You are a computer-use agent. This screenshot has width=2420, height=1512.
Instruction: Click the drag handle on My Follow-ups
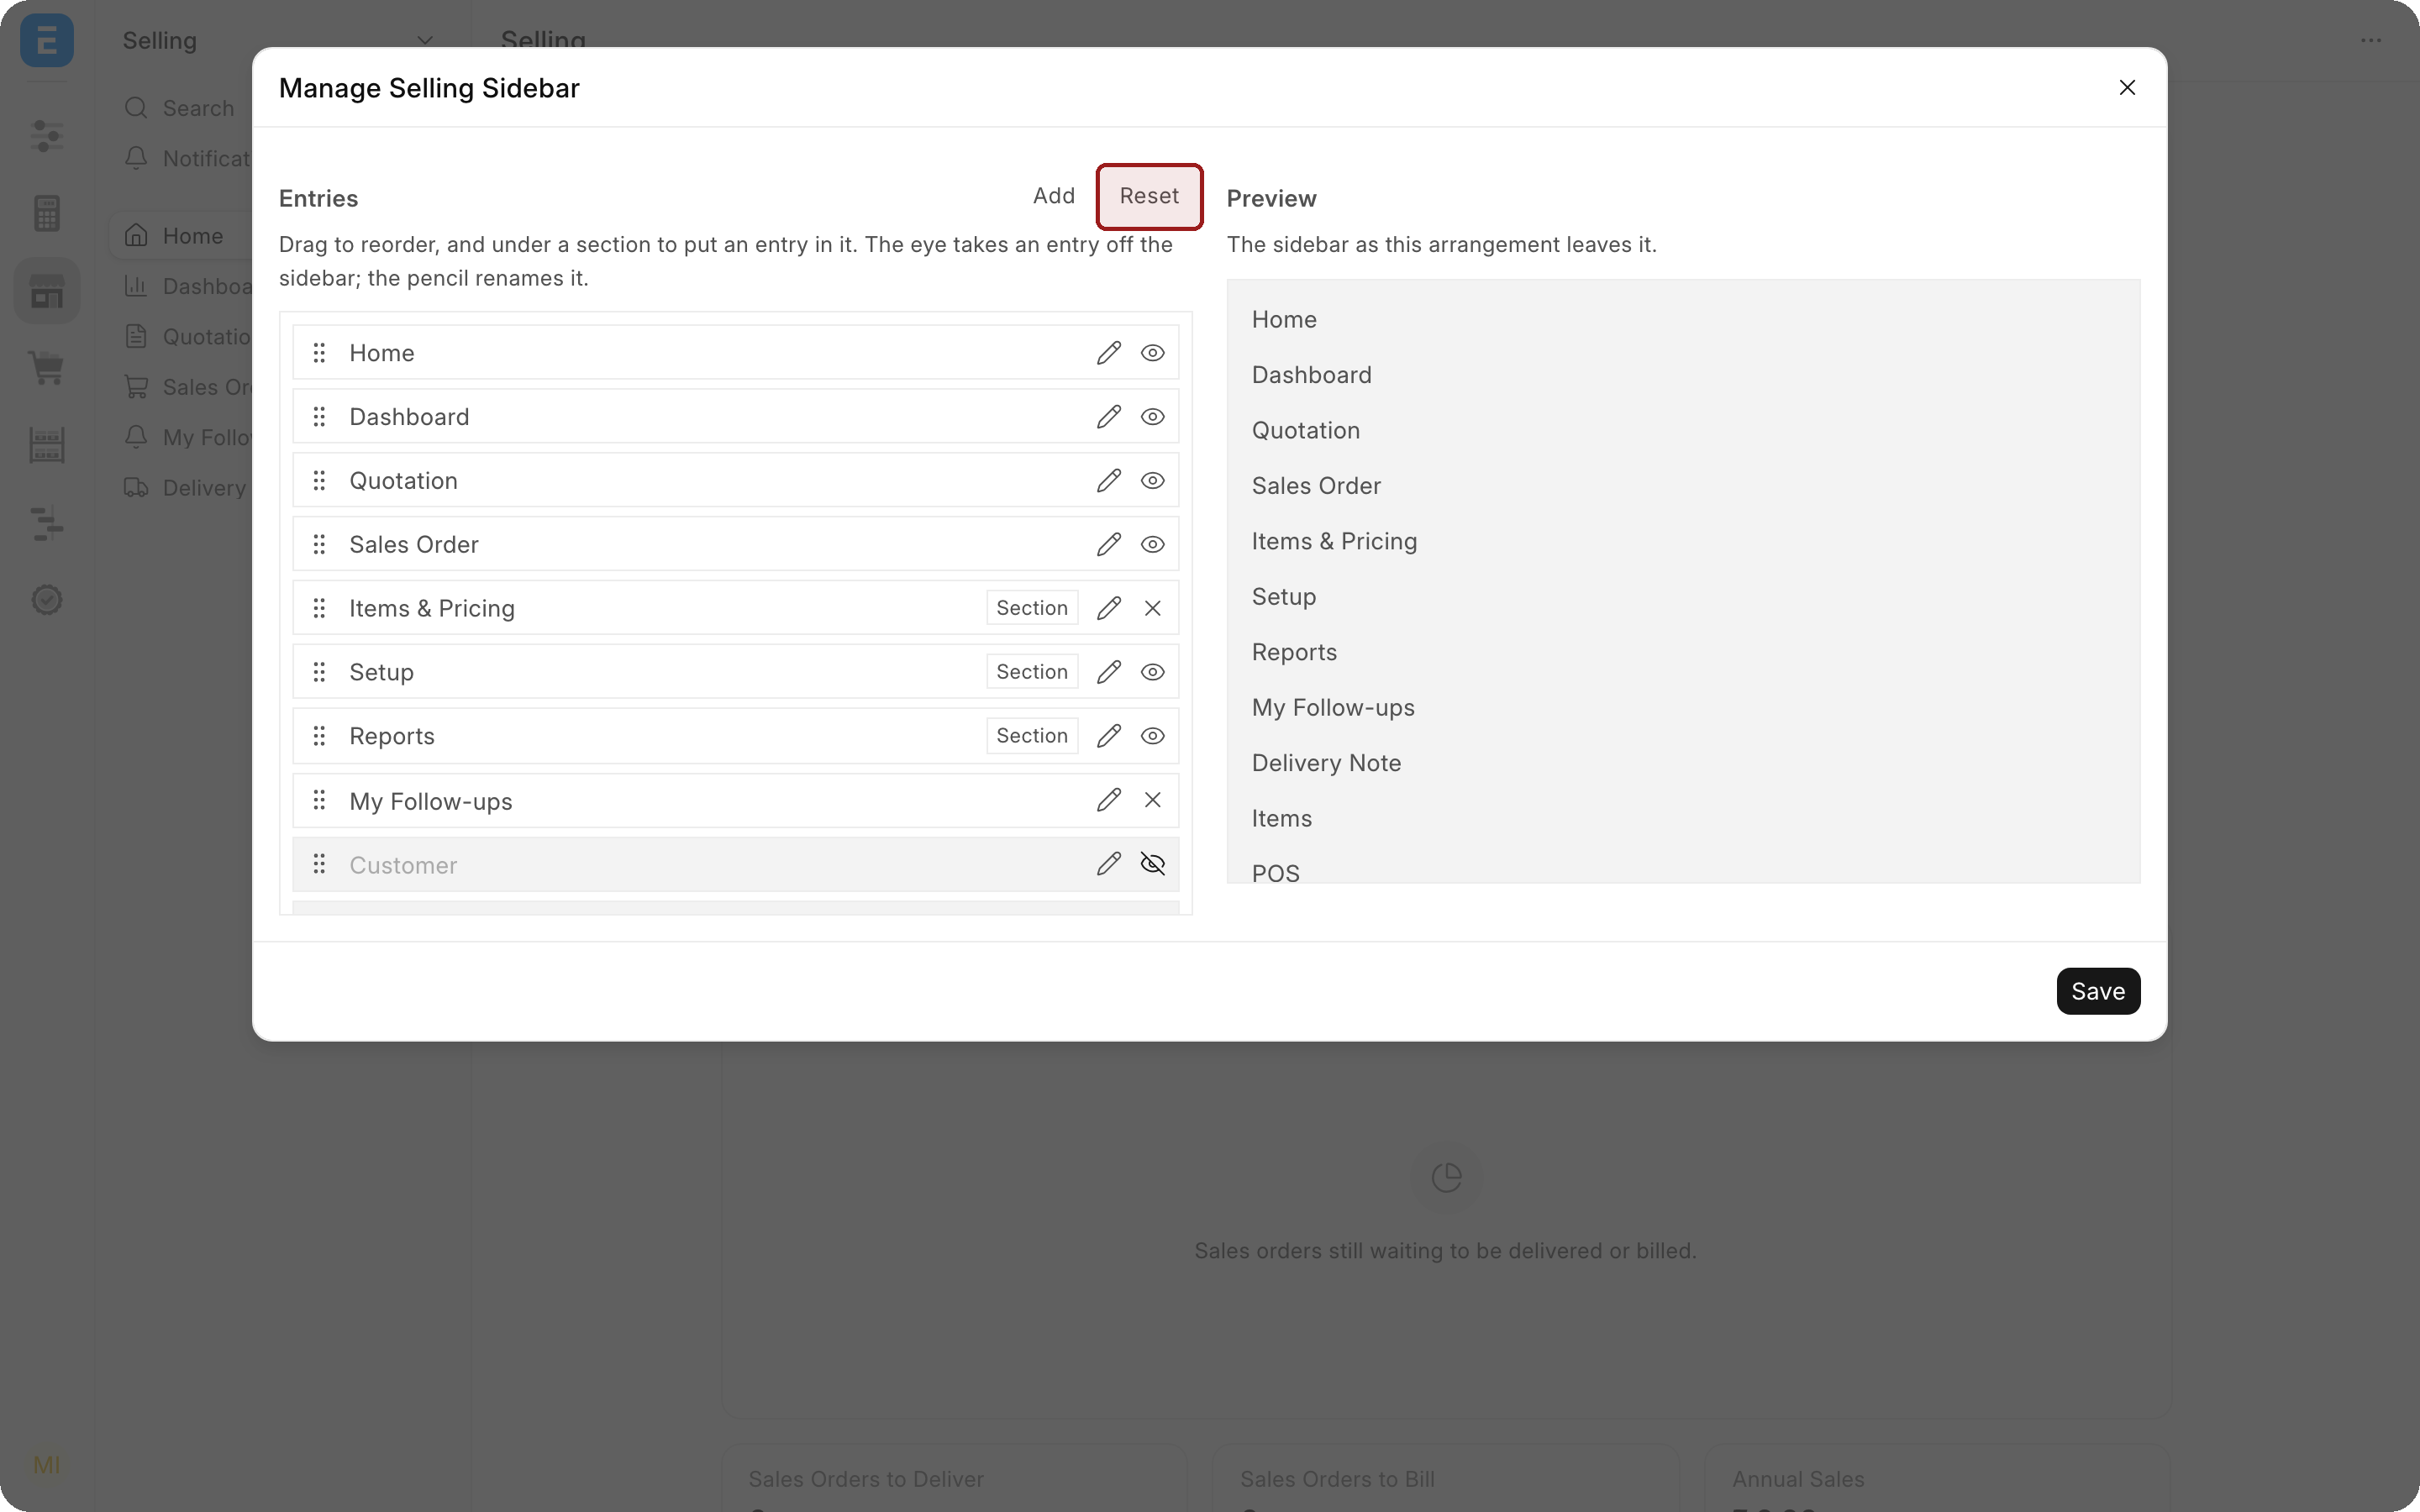(319, 800)
